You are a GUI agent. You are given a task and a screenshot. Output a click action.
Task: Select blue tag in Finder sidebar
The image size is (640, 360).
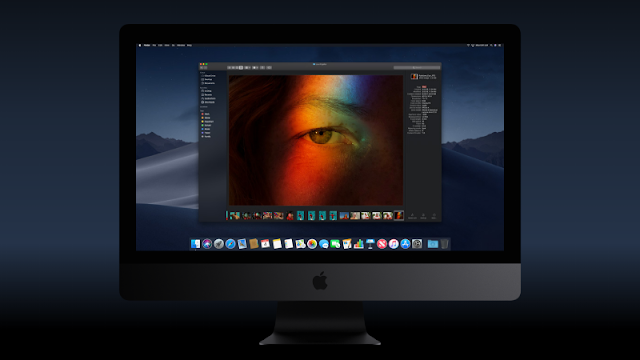click(206, 129)
